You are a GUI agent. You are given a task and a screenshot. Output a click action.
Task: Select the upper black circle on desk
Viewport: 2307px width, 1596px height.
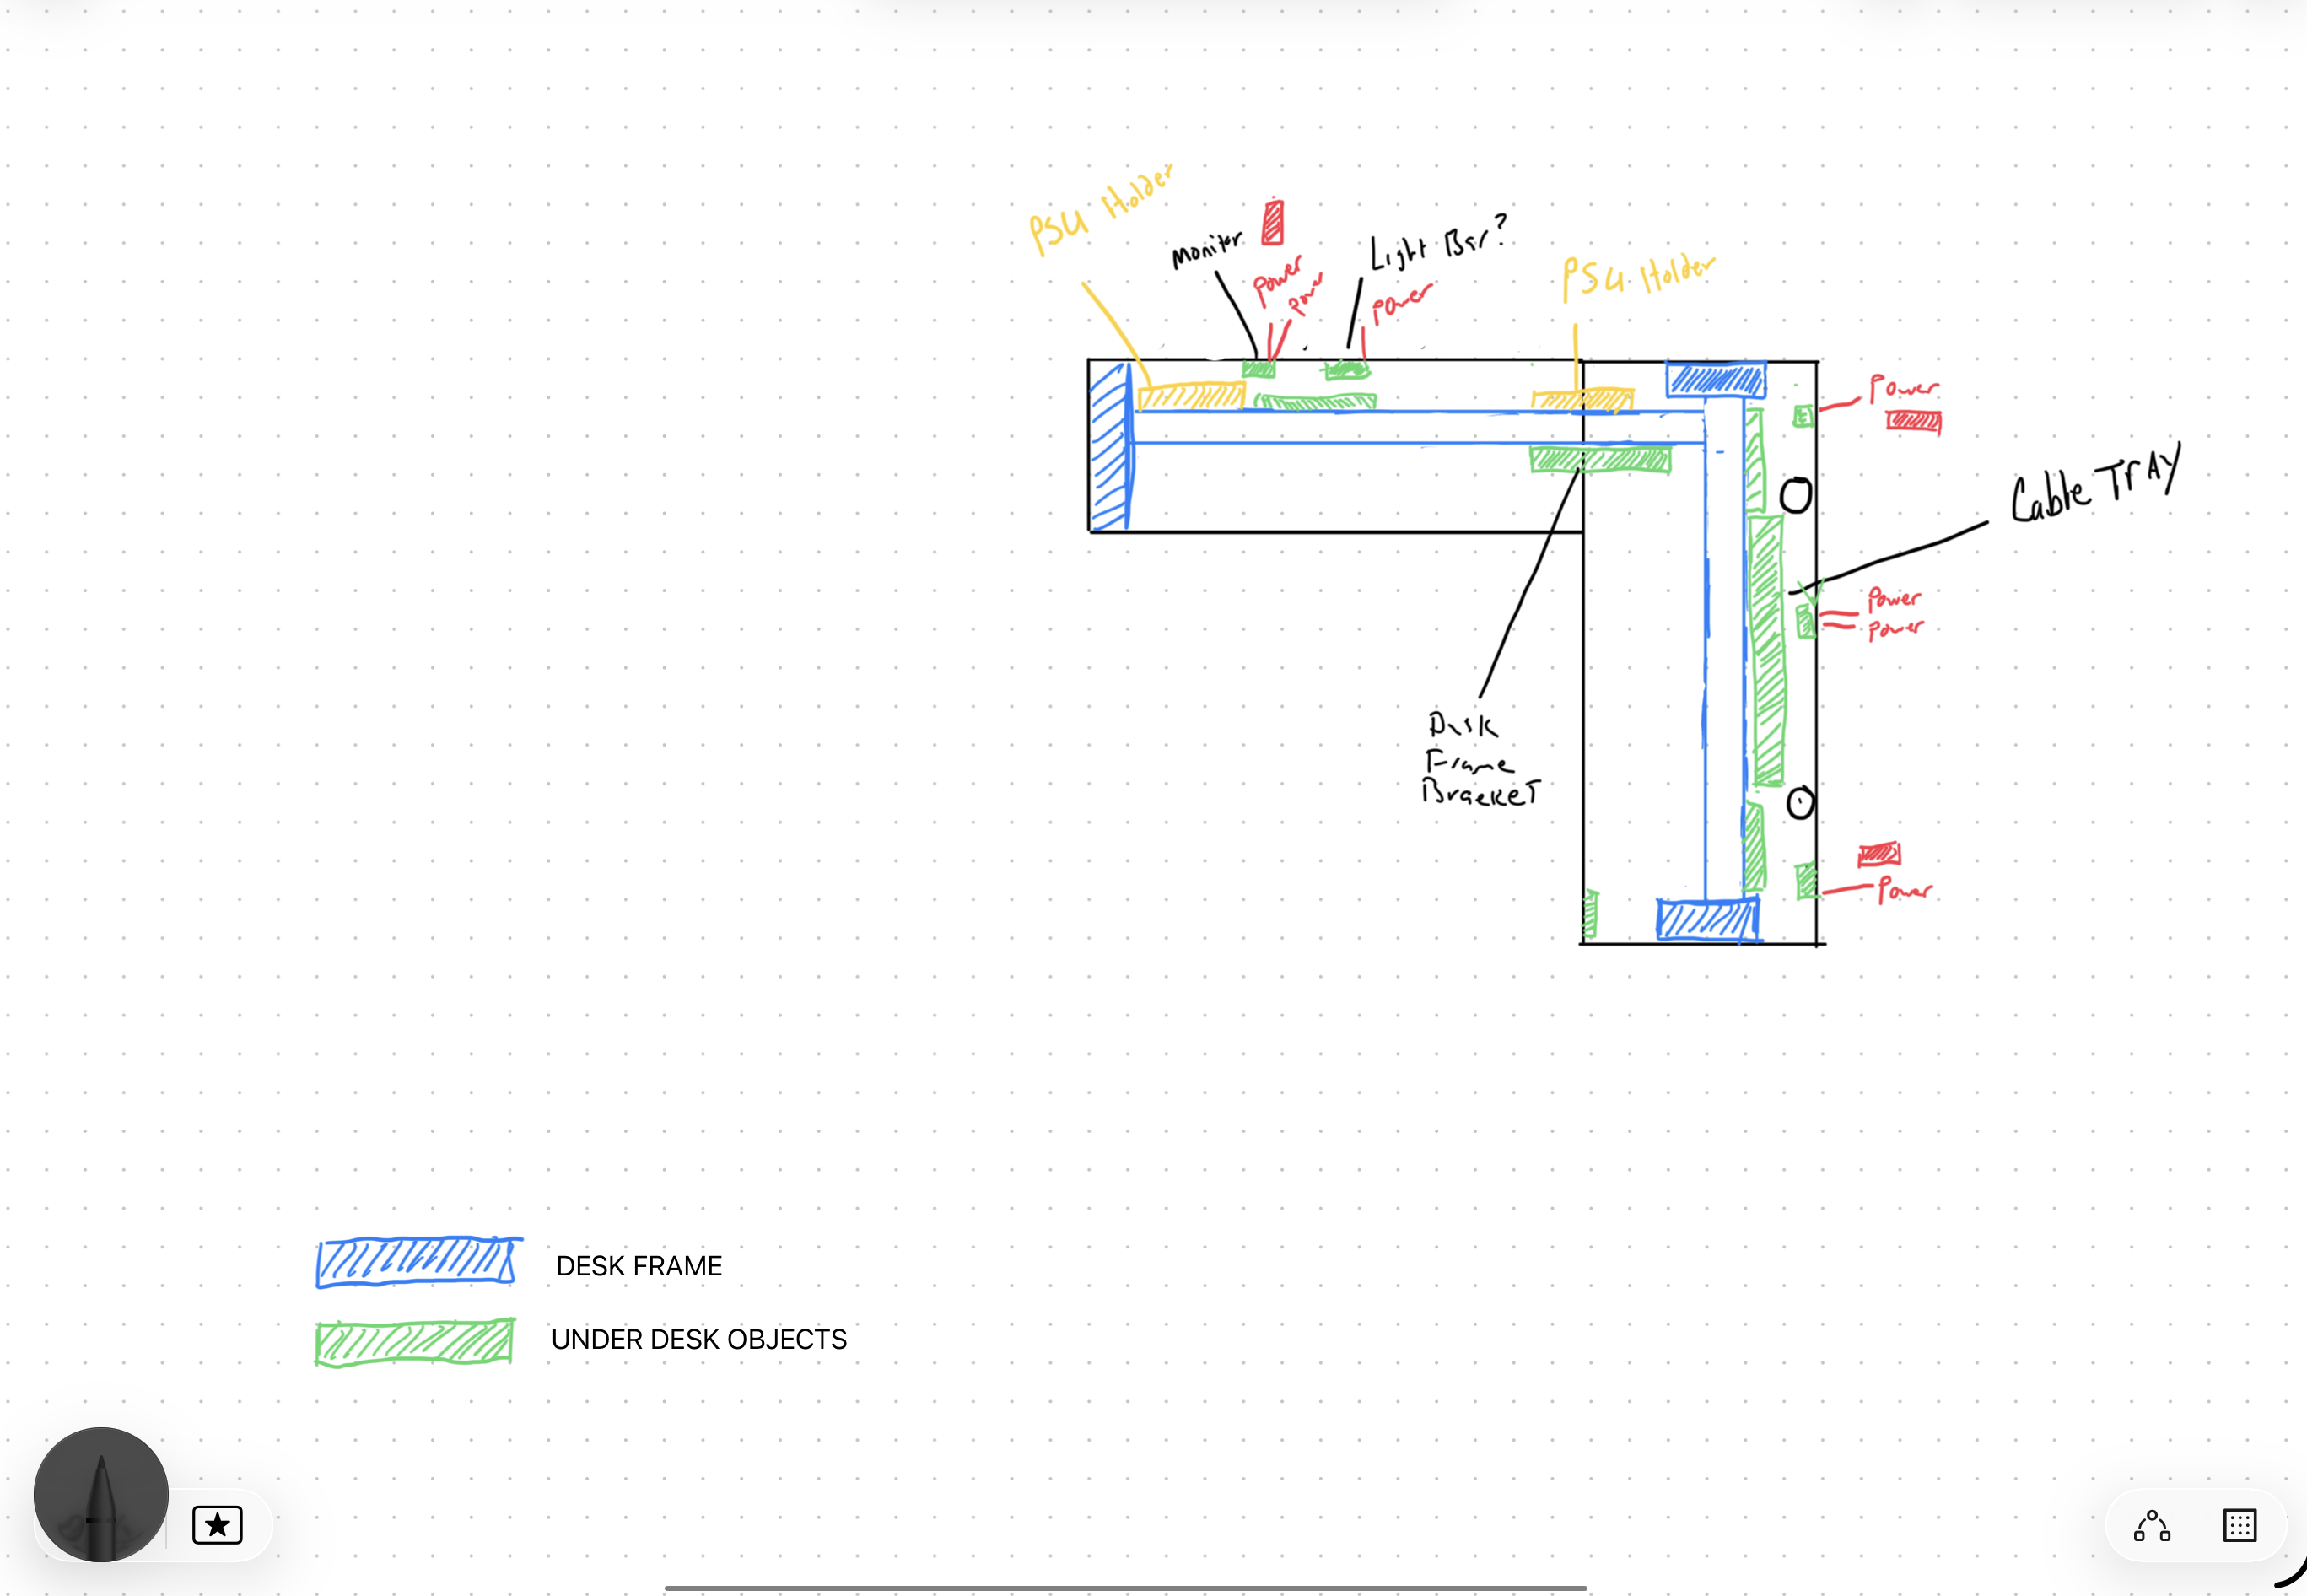point(1795,495)
